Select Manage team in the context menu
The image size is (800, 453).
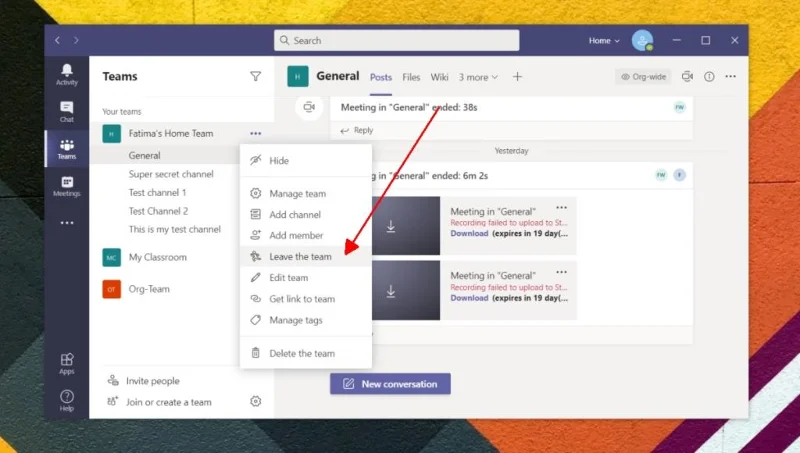306,194
